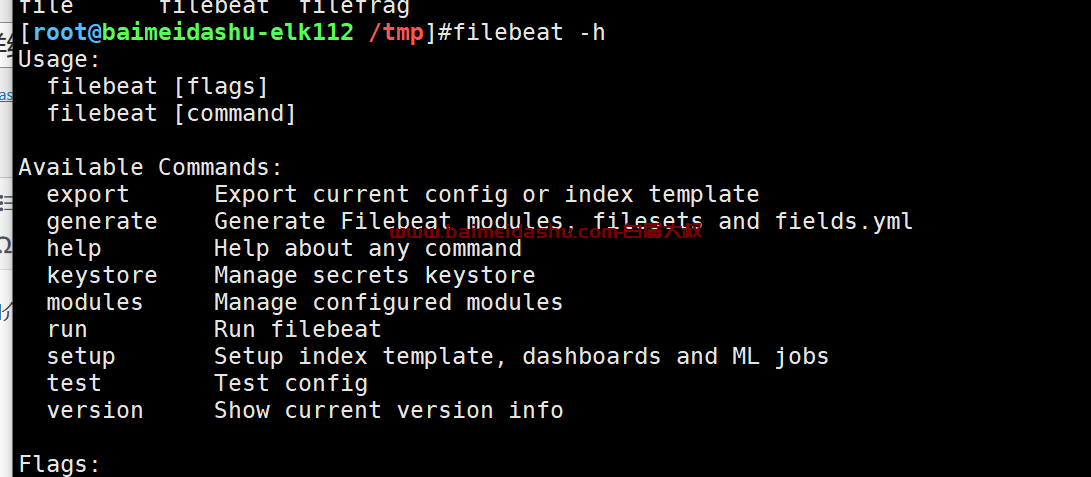Click the 'setup' command name

pos(81,357)
